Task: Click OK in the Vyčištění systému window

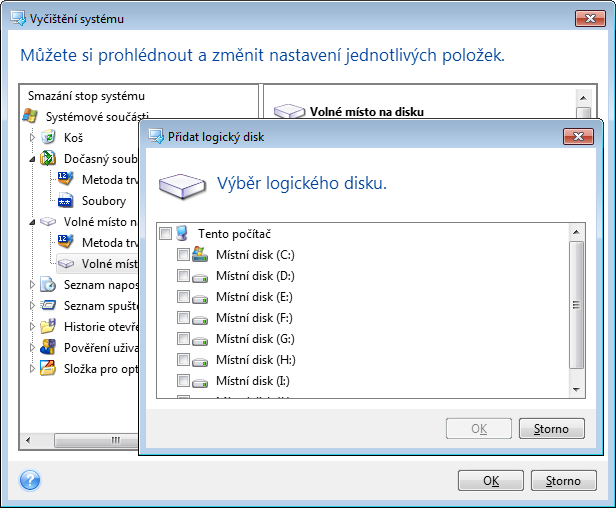Action: [x=491, y=480]
